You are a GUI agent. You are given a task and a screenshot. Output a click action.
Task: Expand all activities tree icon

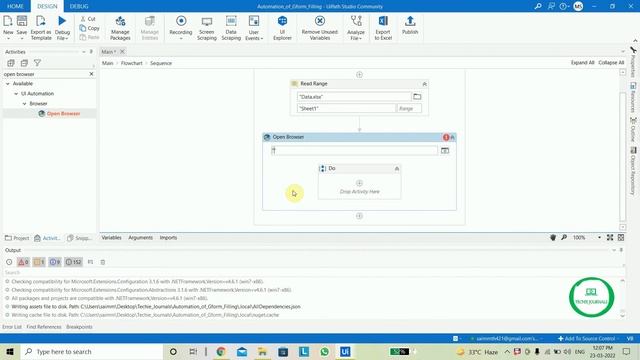point(11,63)
